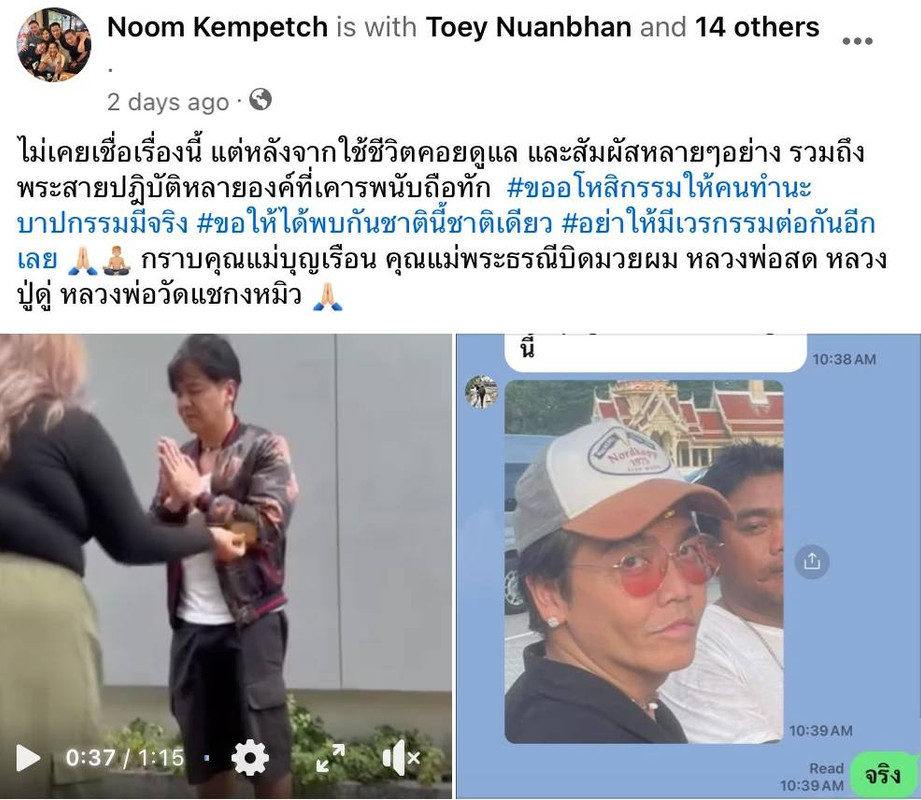Click the share icon beside chat photo

[x=811, y=562]
